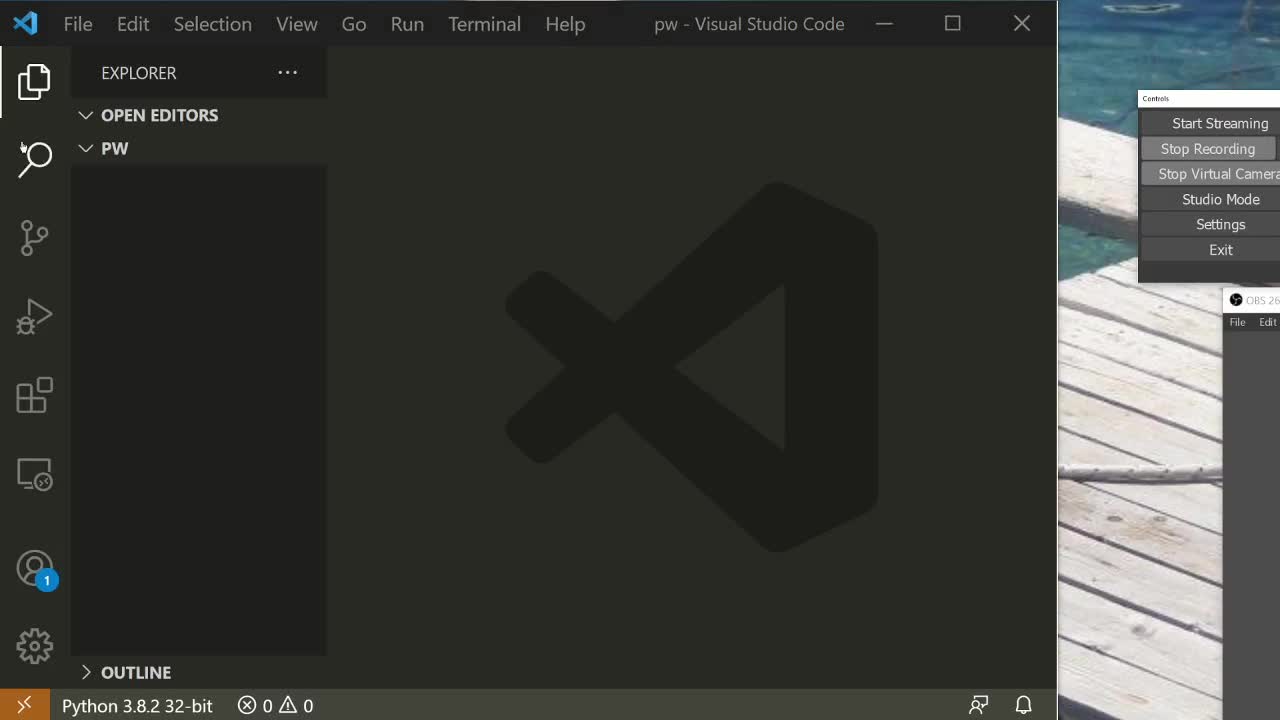The height and width of the screenshot is (720, 1280).
Task: Select the Python 3.8.2 32-bit interpreter
Action: pyautogui.click(x=137, y=706)
